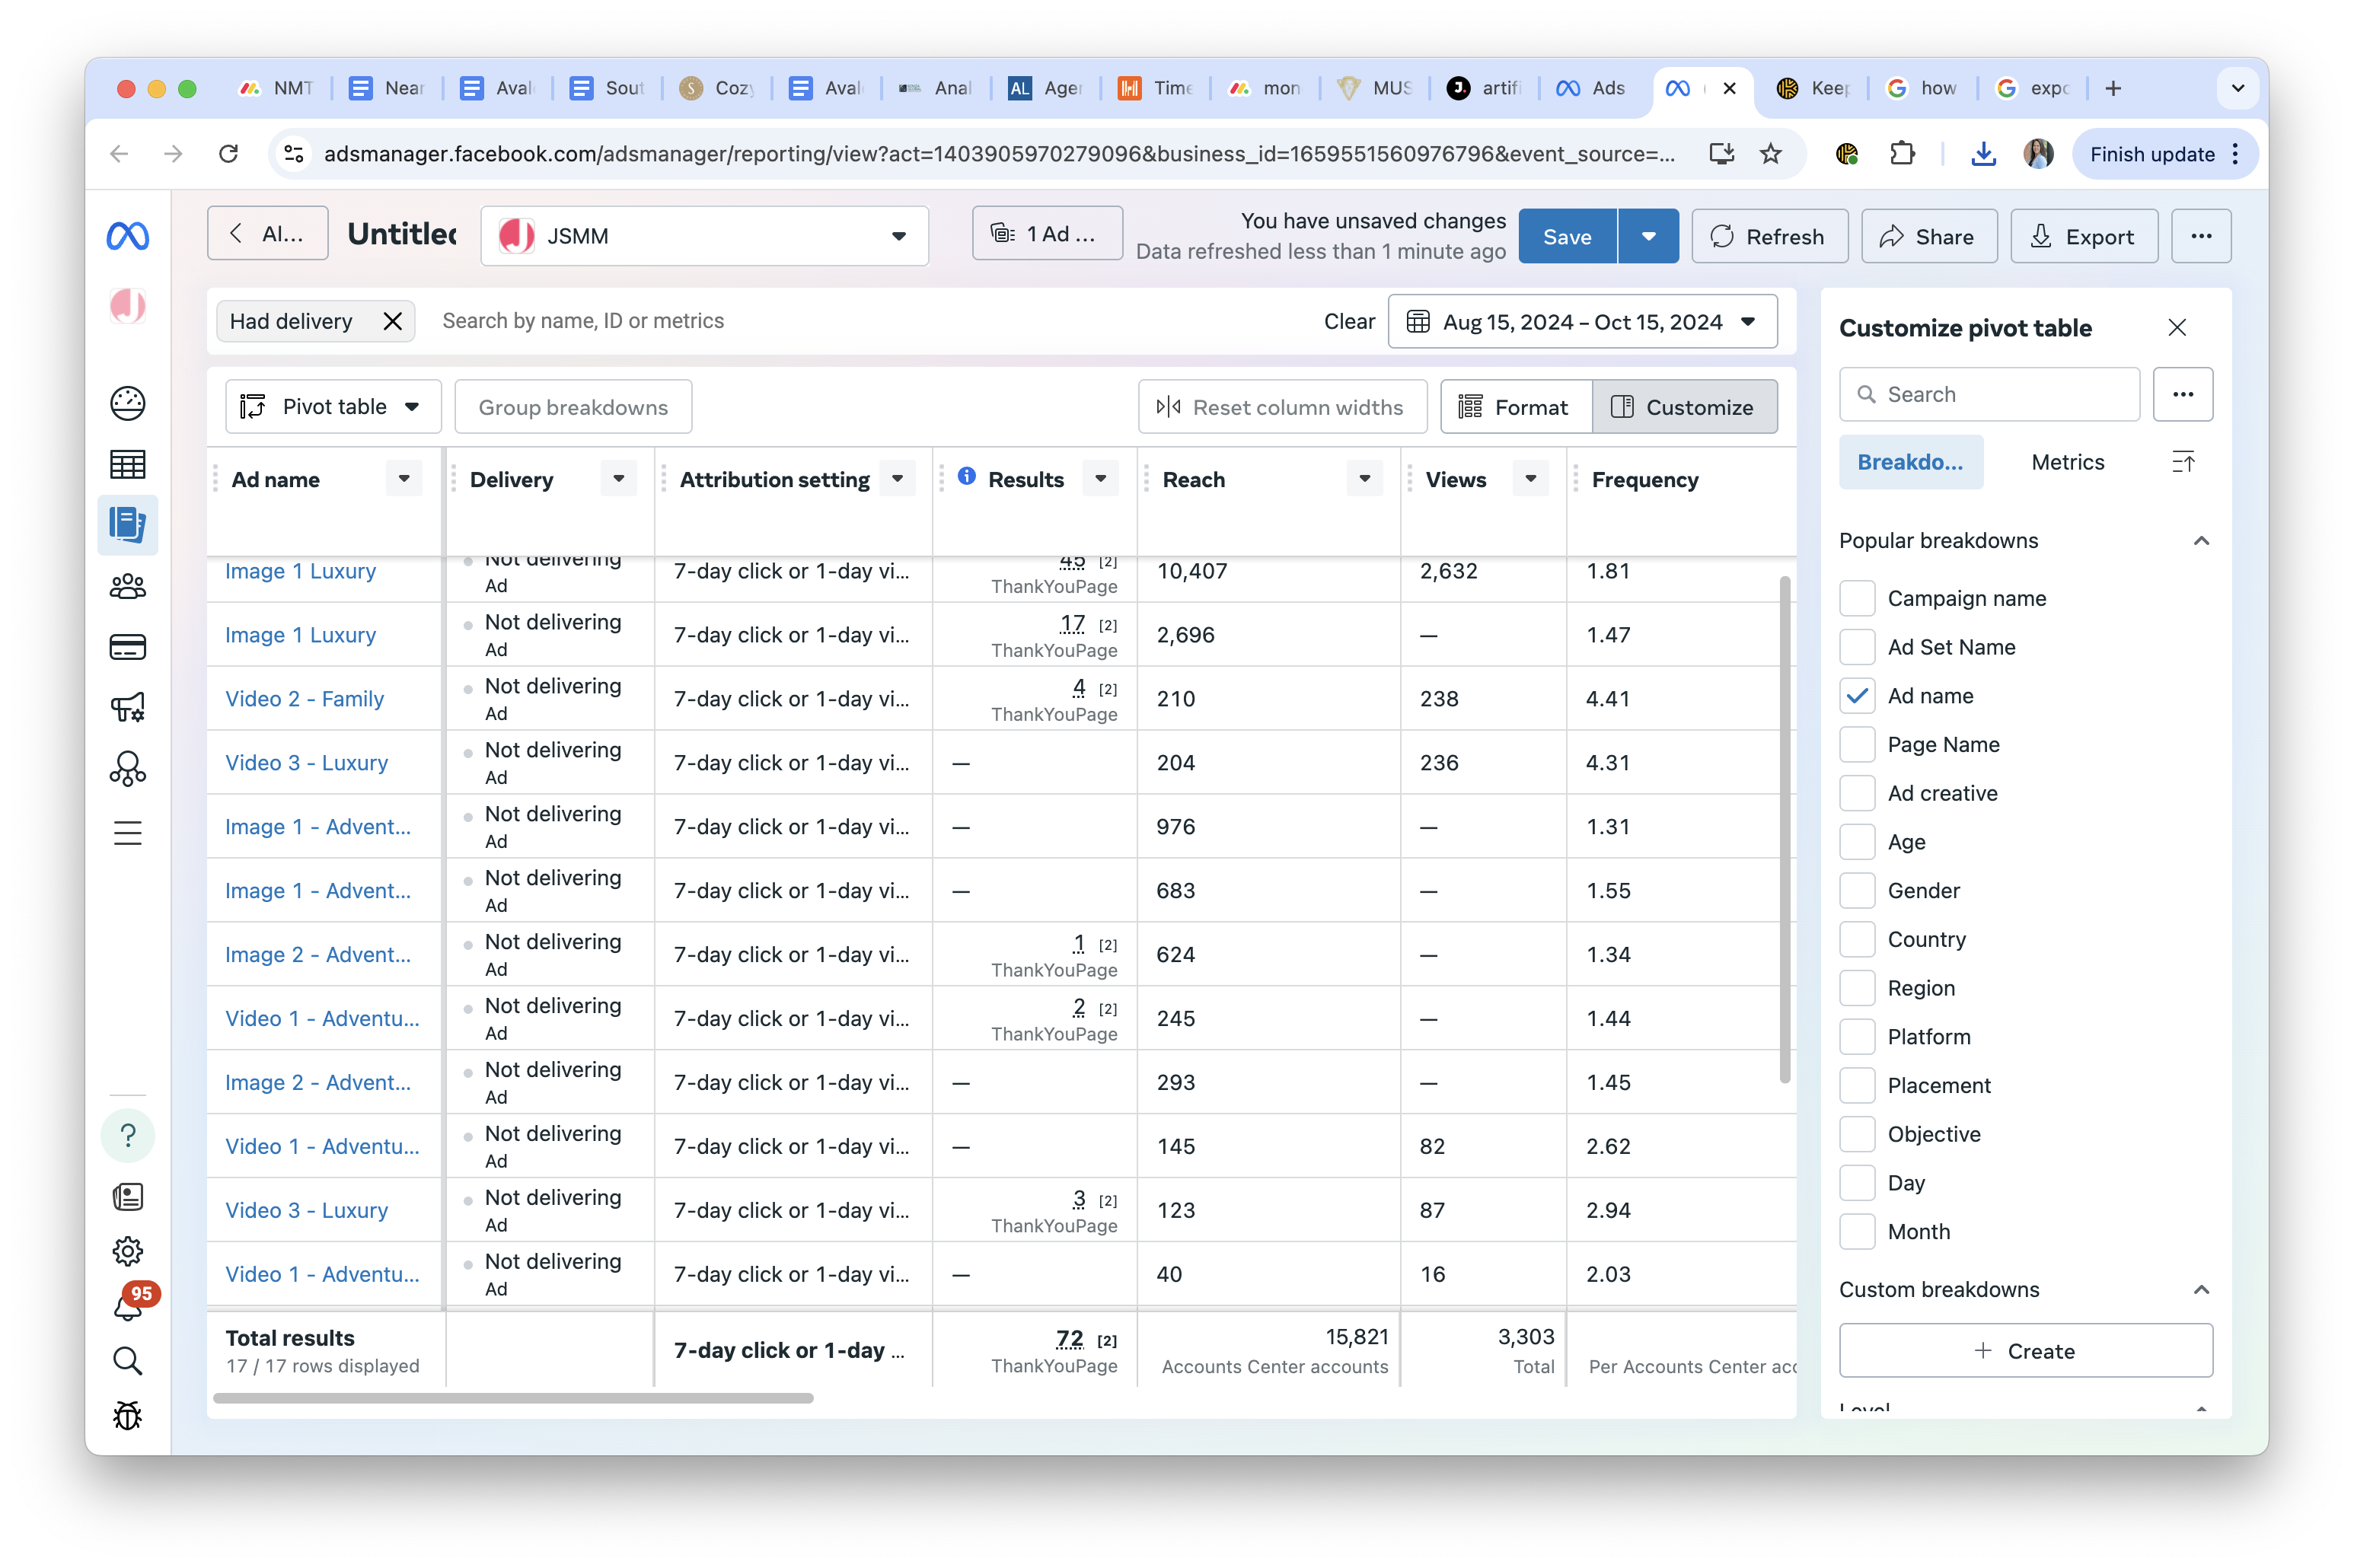
Task: Remove the Had delivery filter chip
Action: coord(393,321)
